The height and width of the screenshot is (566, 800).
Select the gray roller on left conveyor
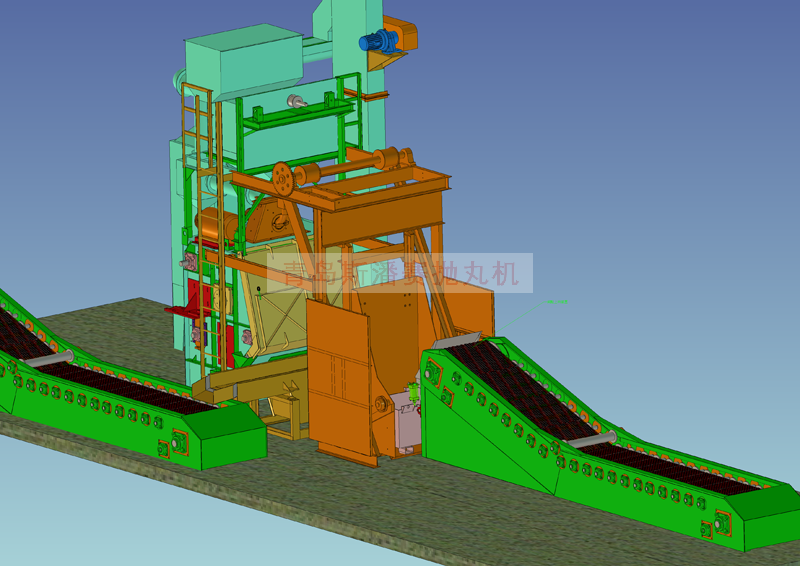(50, 357)
